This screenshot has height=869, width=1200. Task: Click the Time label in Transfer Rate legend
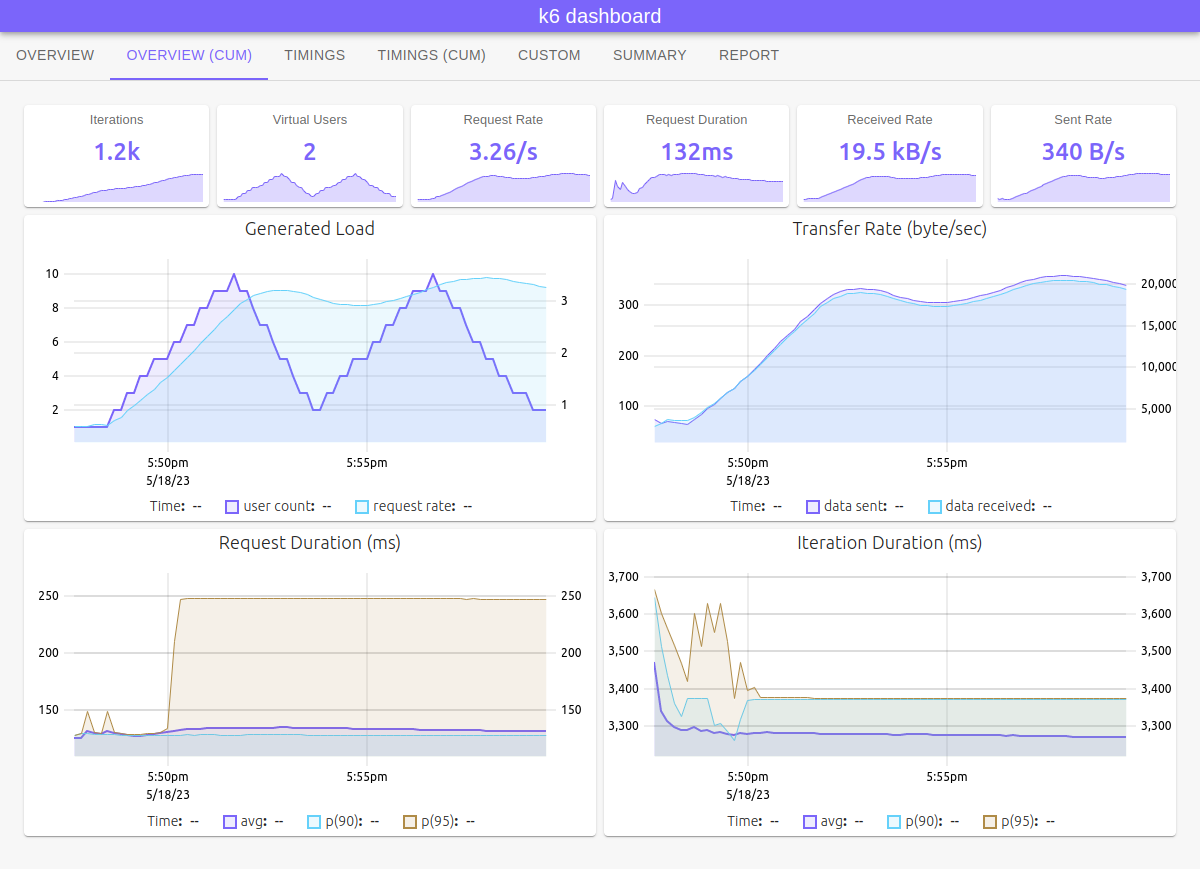point(748,507)
